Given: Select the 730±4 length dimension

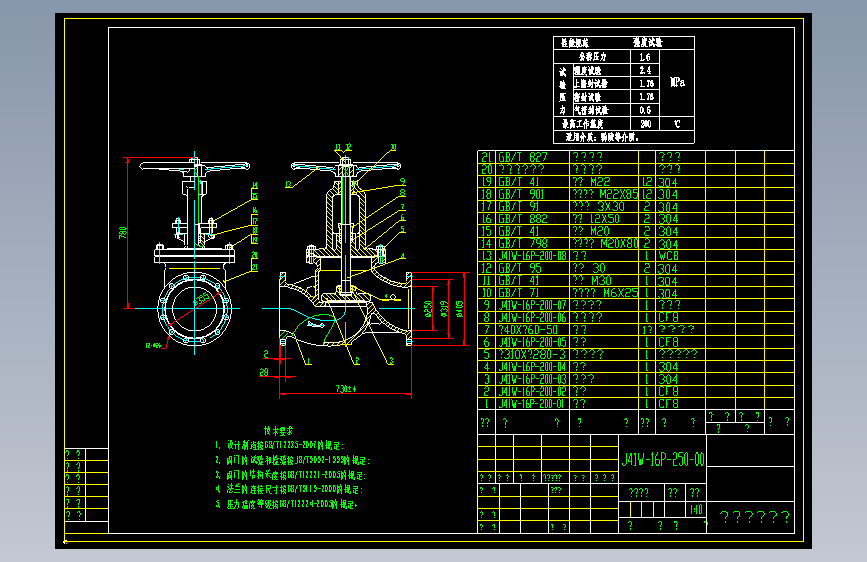Looking at the screenshot, I should [346, 388].
